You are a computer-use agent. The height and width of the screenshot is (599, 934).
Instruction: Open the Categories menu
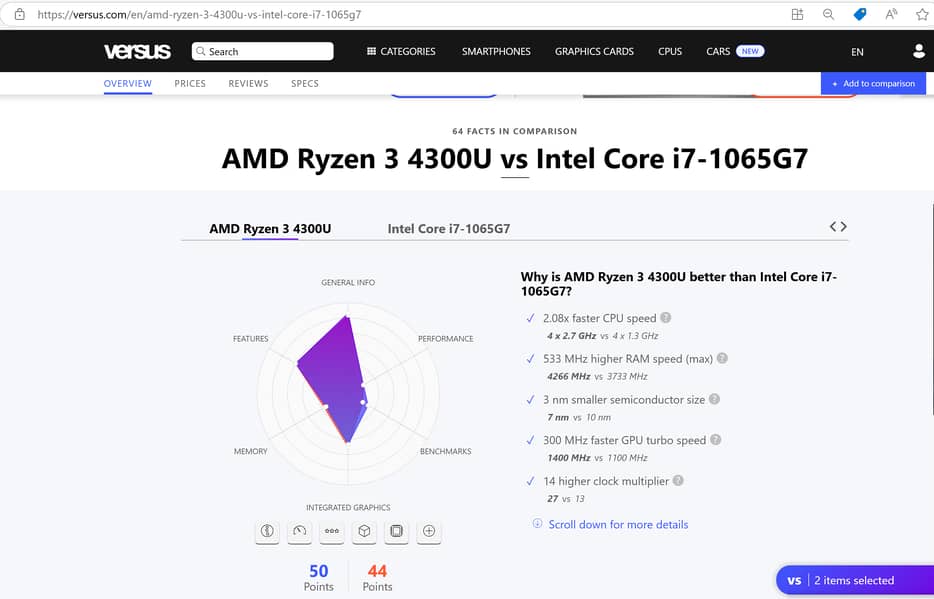coord(401,51)
